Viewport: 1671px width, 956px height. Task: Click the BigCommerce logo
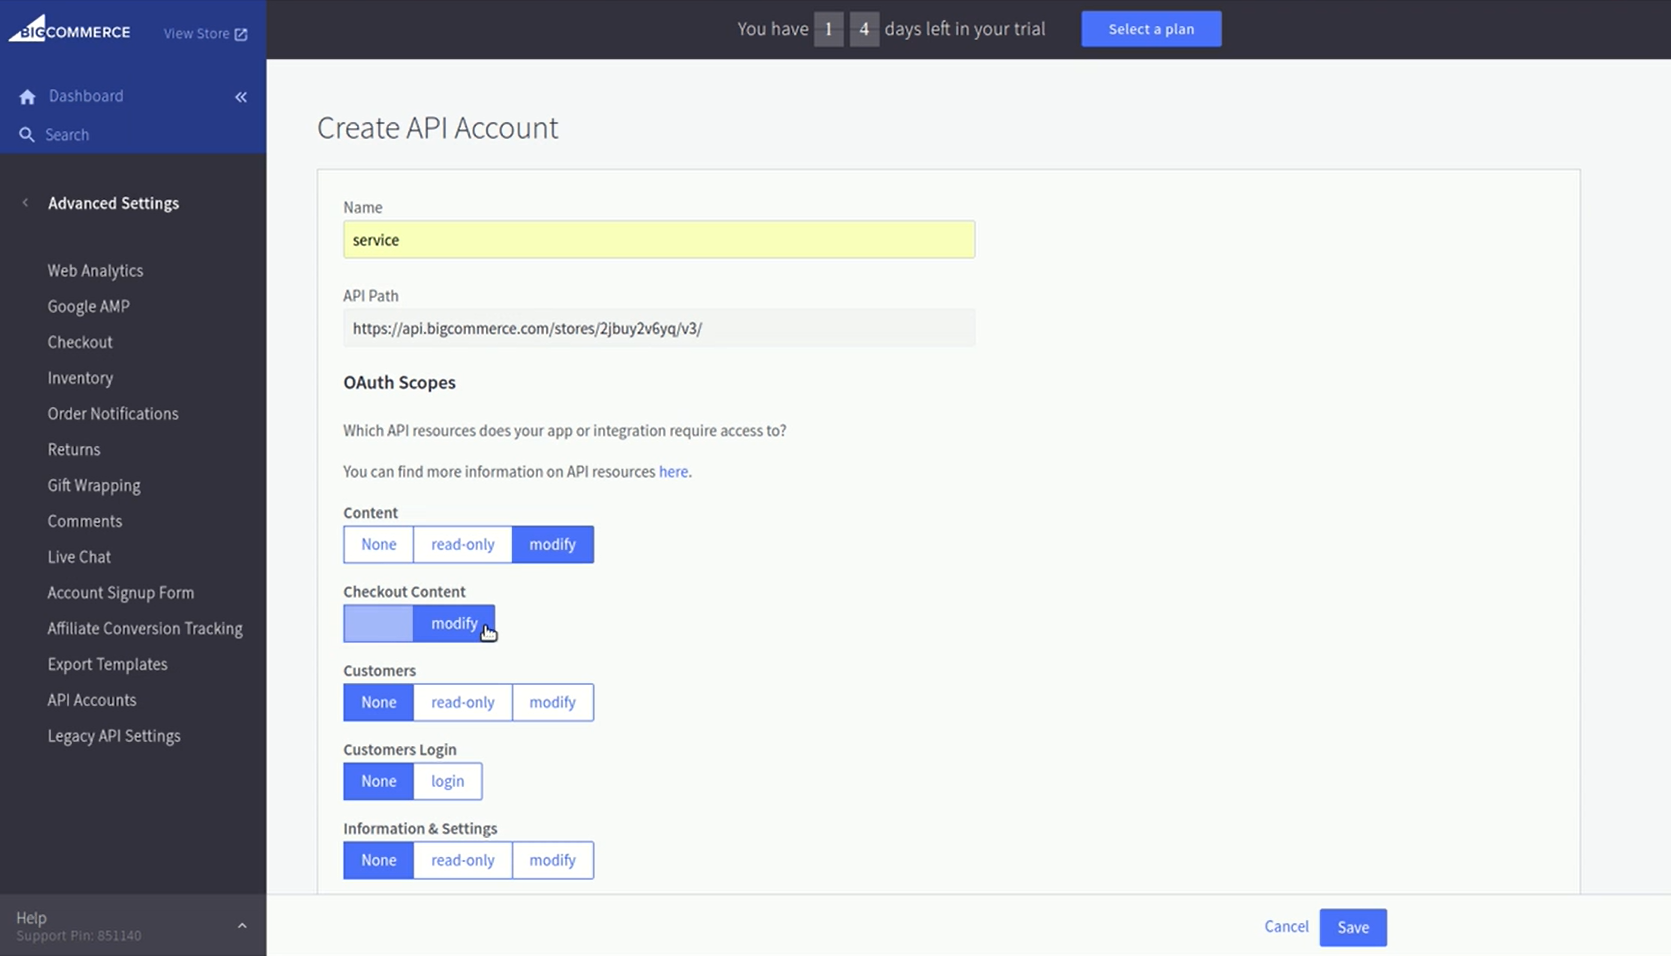click(69, 30)
